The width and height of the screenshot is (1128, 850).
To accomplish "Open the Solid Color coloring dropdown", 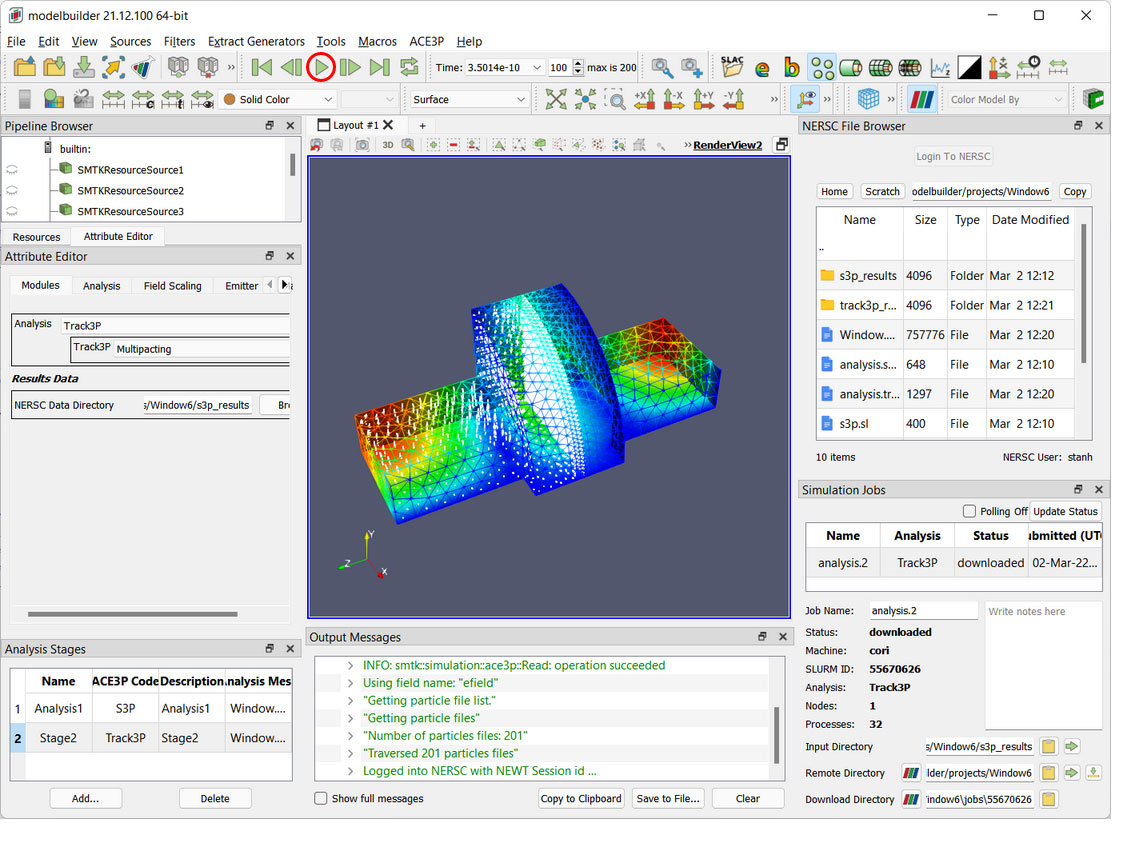I will click(x=278, y=99).
